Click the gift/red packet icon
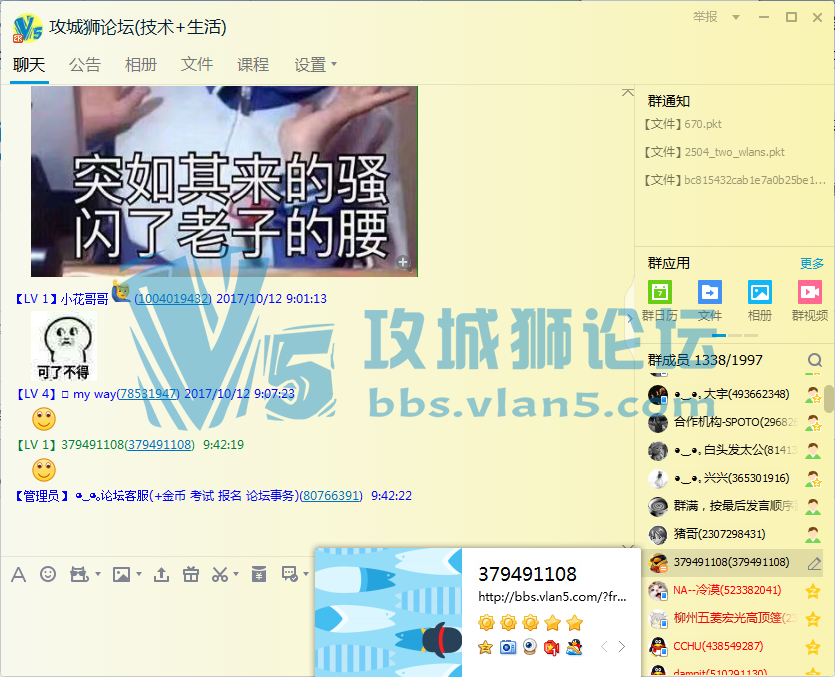Viewport: 835px width, 677px height. click(x=191, y=574)
